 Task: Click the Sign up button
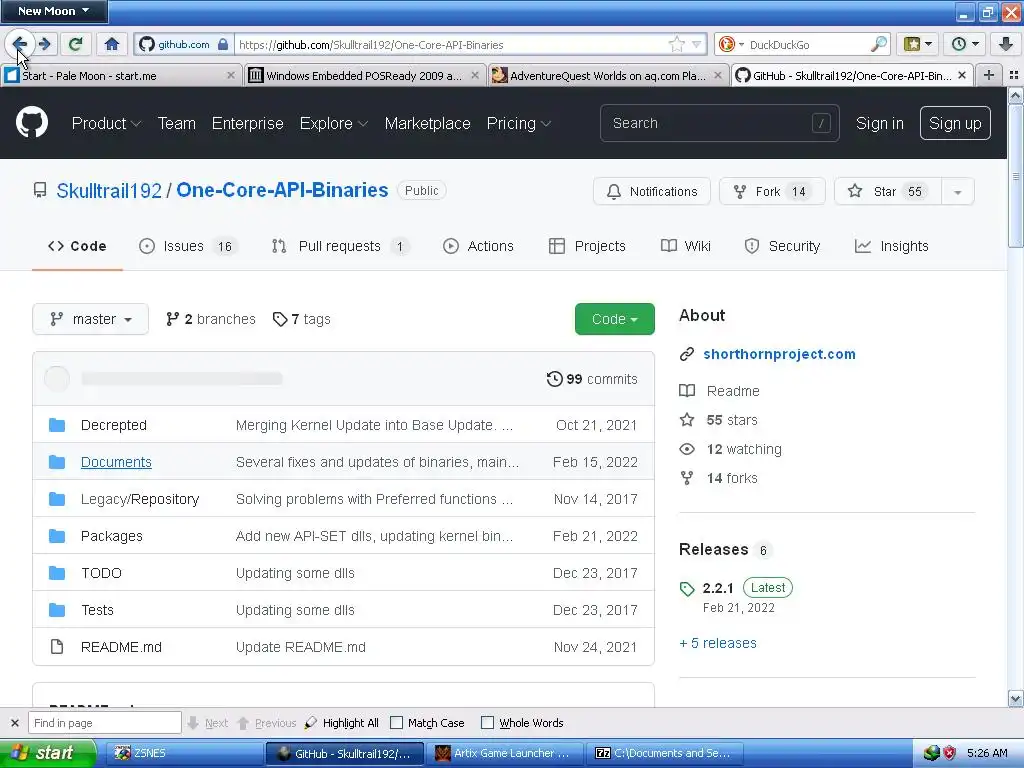click(955, 123)
